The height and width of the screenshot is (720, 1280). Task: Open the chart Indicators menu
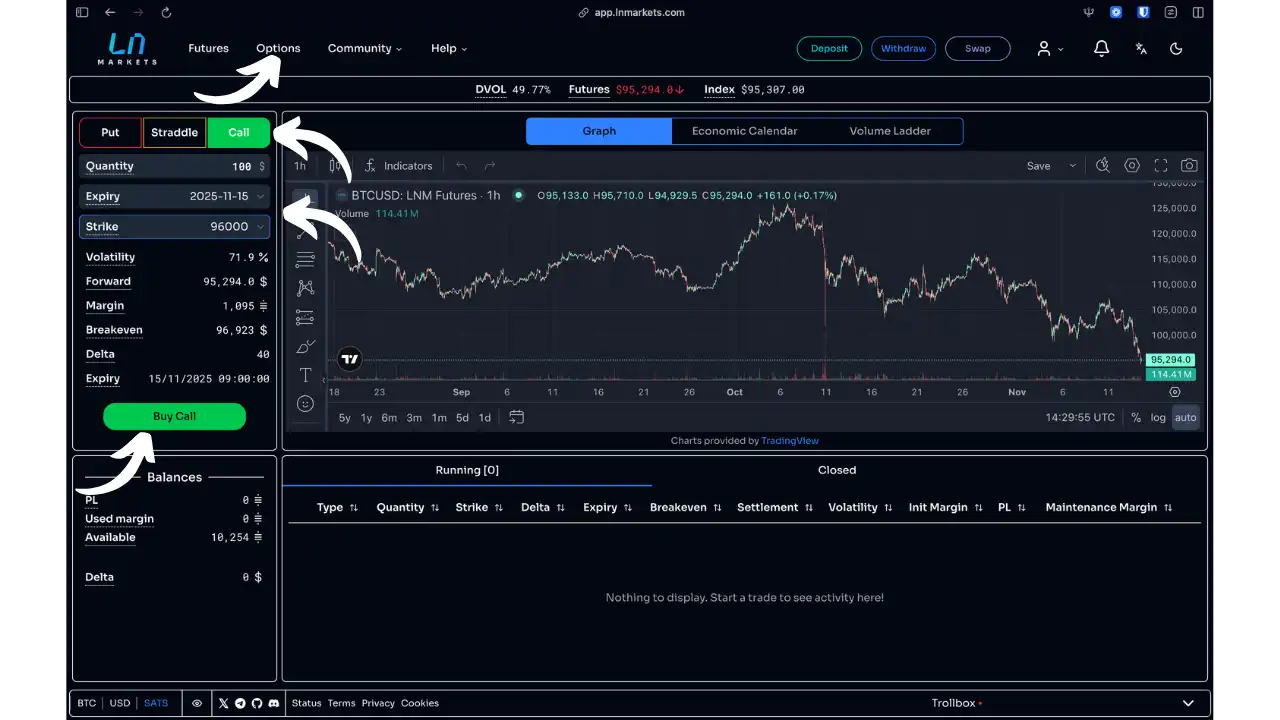click(x=398, y=166)
